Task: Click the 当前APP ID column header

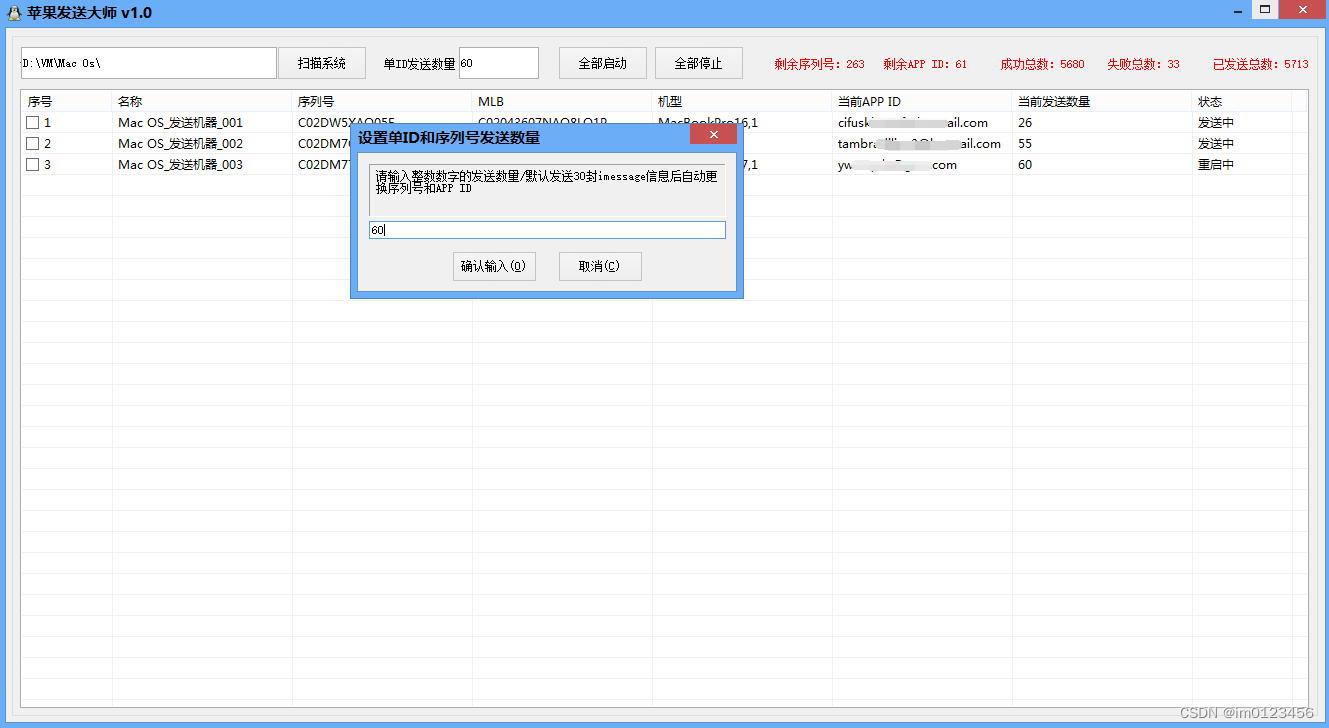Action: tap(922, 101)
